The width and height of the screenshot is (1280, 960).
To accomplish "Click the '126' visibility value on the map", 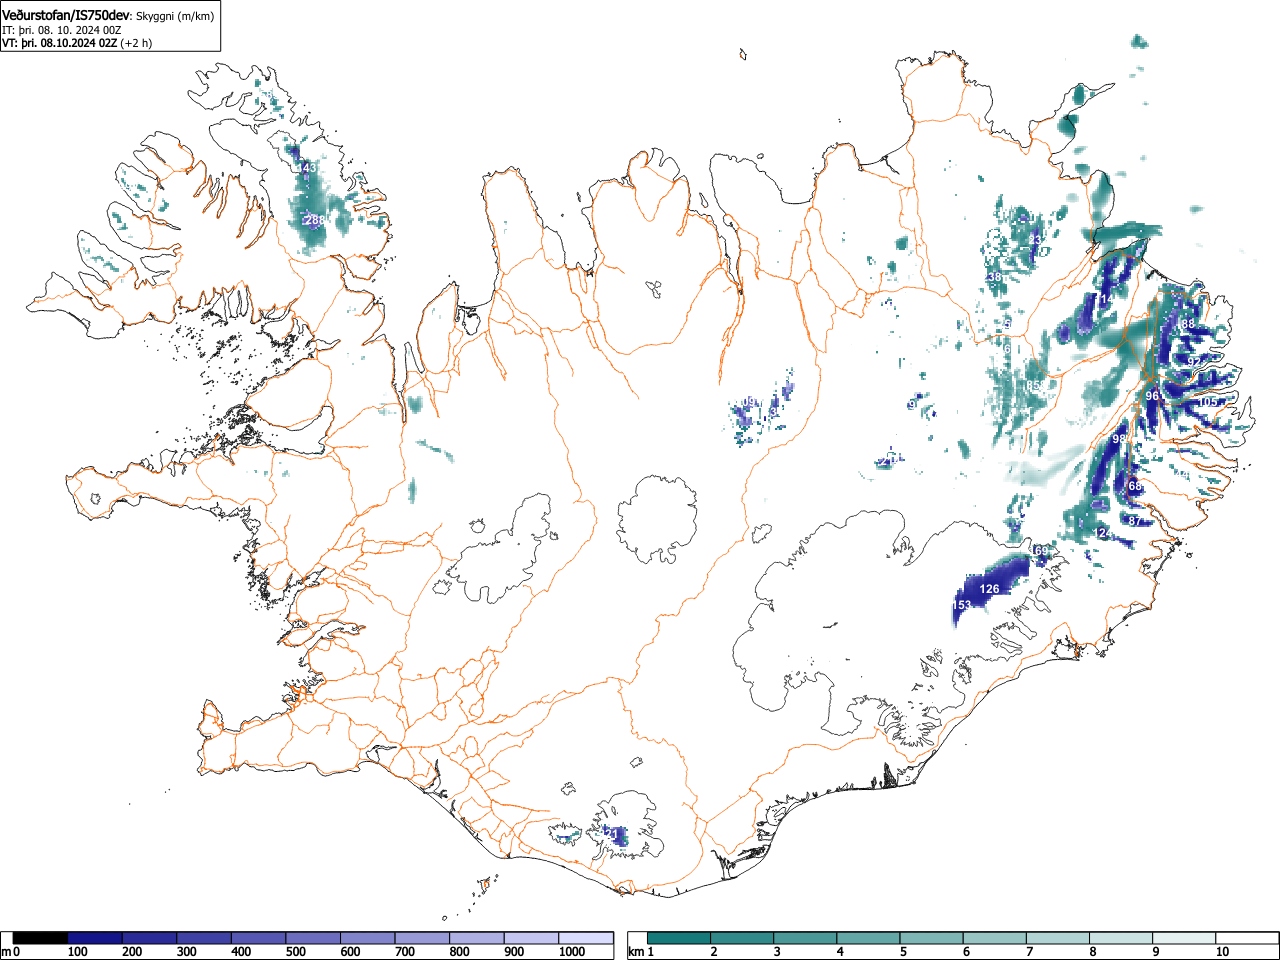I will coord(989,589).
